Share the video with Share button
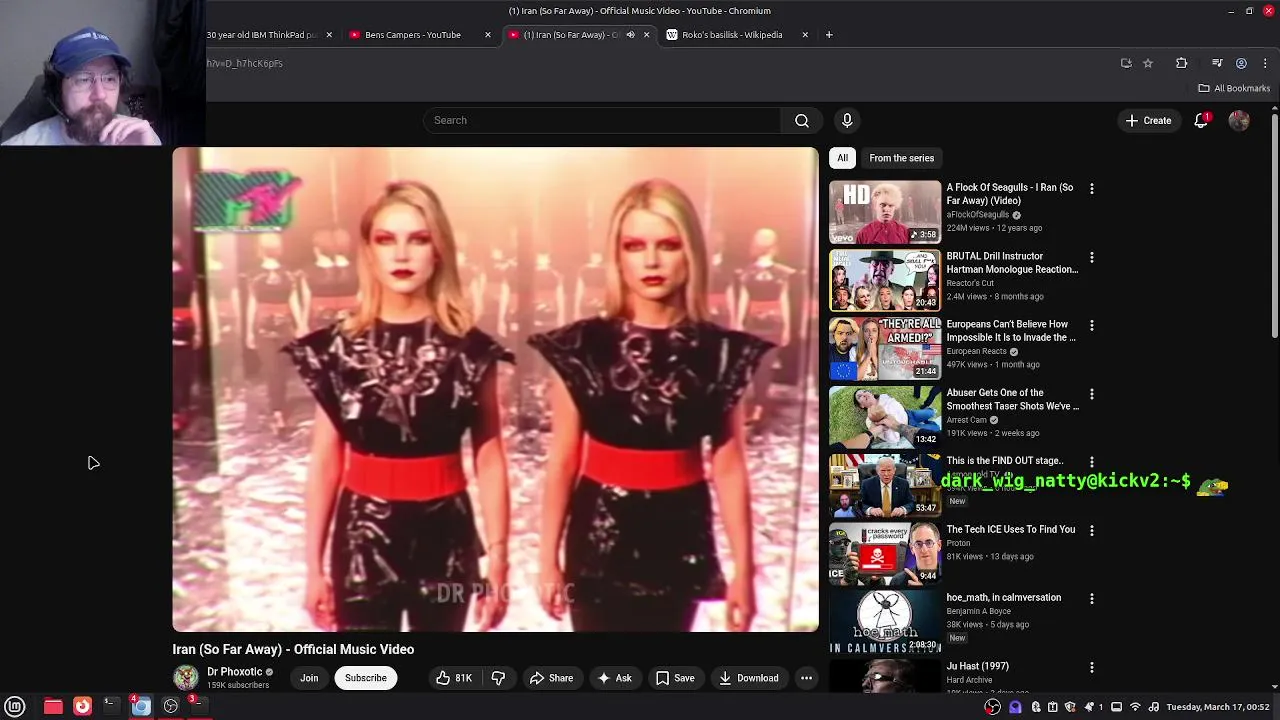Viewport: 1280px width, 720px height. coord(551,678)
